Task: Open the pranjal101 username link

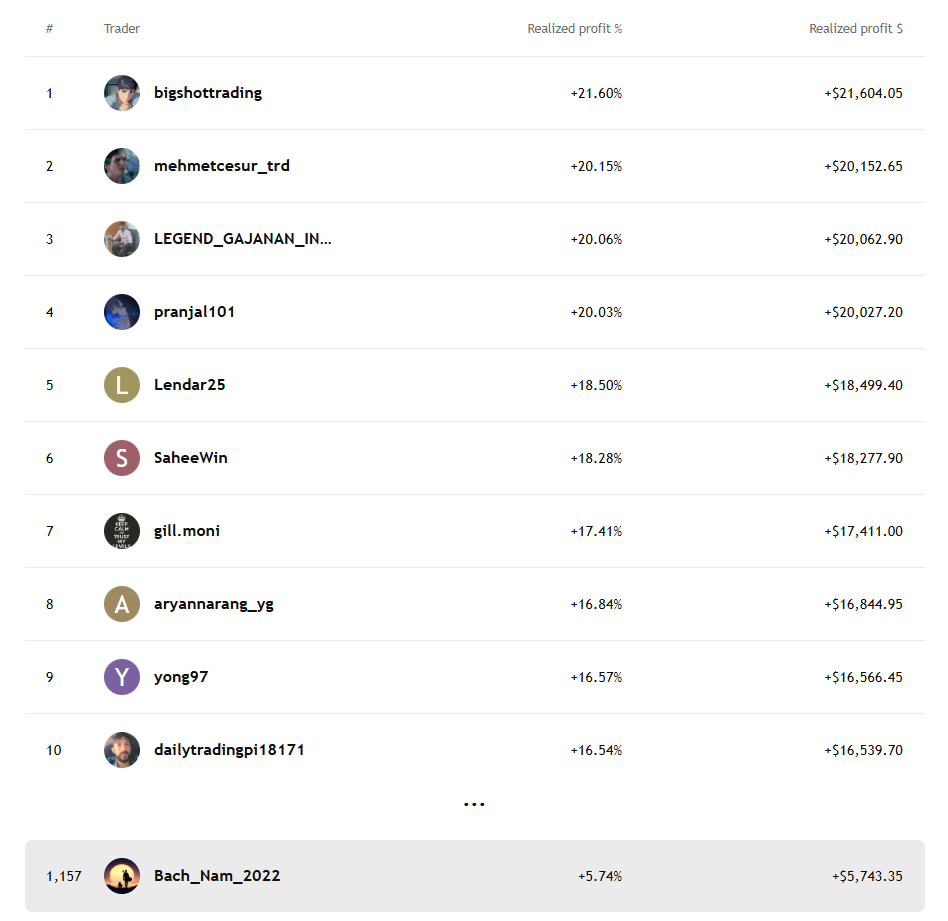Action: (195, 312)
